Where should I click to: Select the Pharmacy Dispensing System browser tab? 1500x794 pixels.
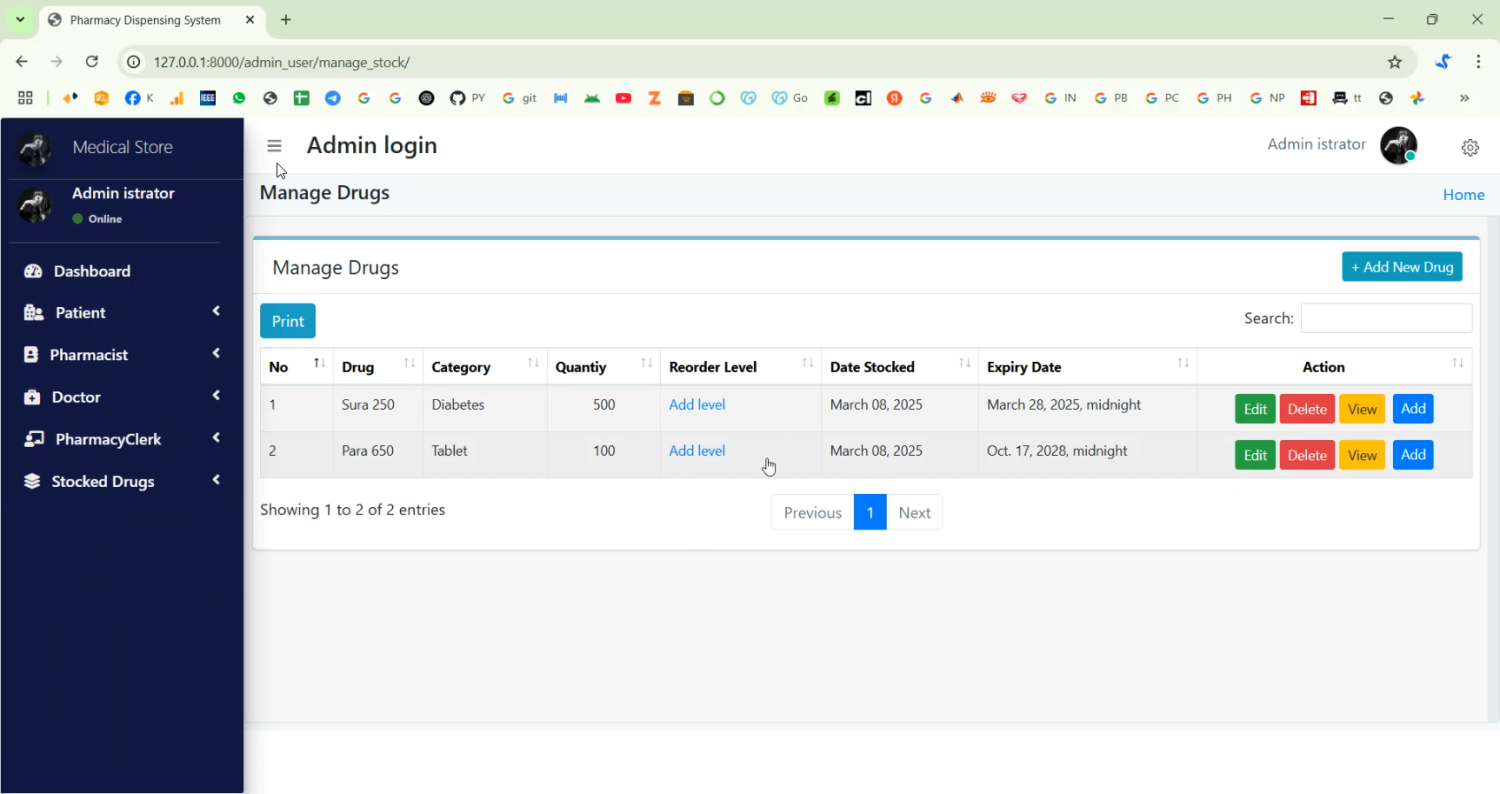[x=145, y=20]
